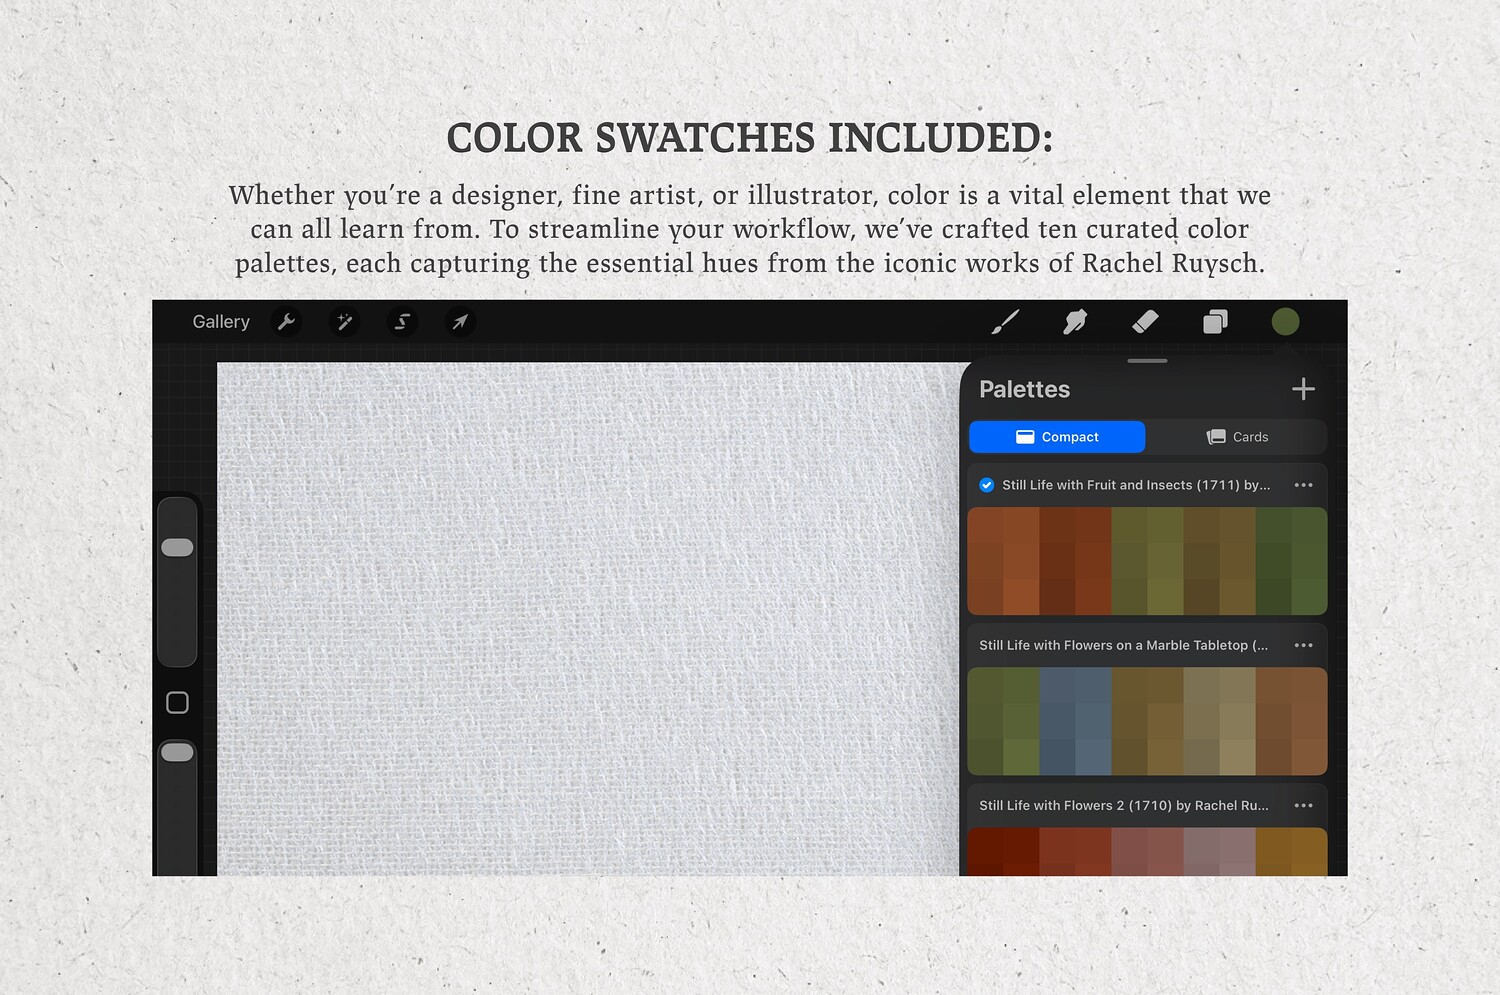The image size is (1500, 995).
Task: Open the Adjustments magic wand menu
Action: 344,322
